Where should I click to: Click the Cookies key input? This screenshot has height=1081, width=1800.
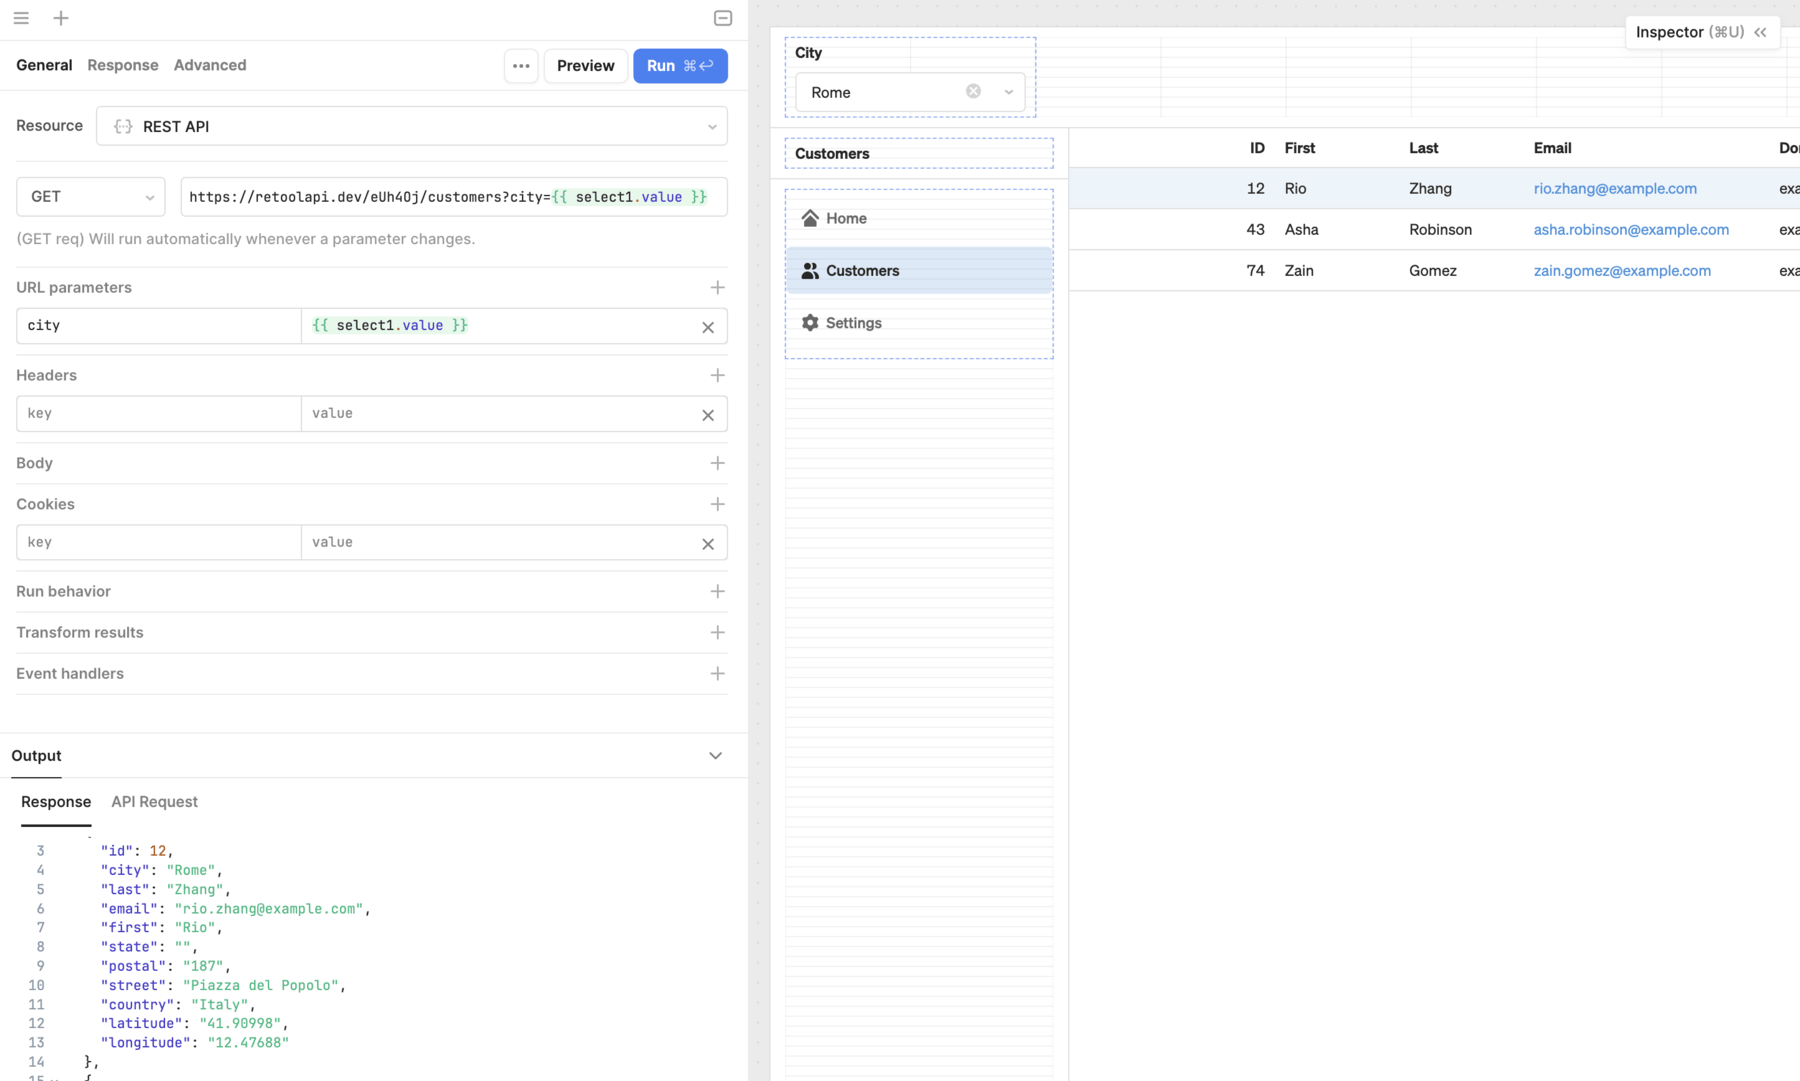(159, 543)
